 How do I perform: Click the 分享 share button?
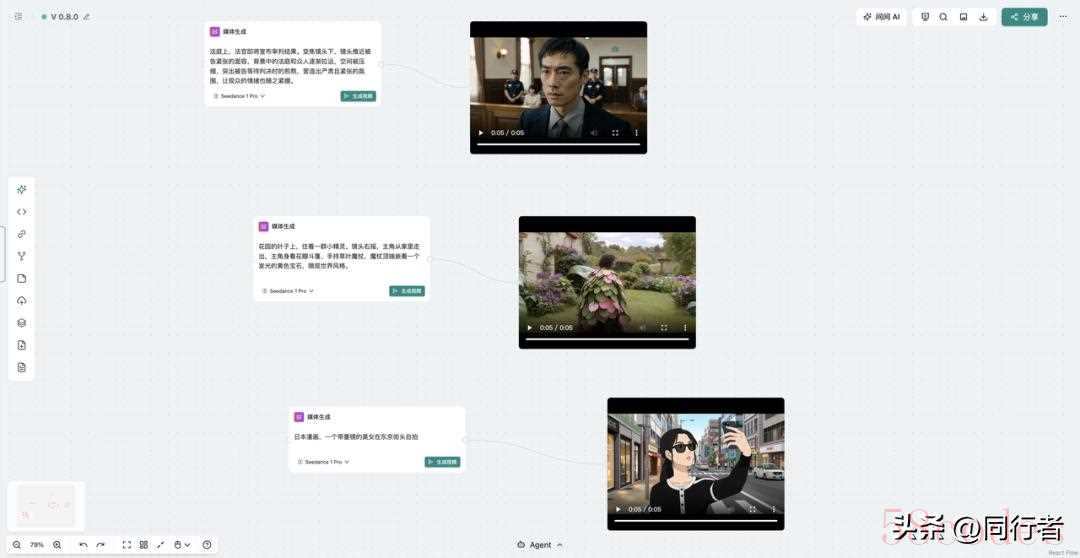(1024, 17)
